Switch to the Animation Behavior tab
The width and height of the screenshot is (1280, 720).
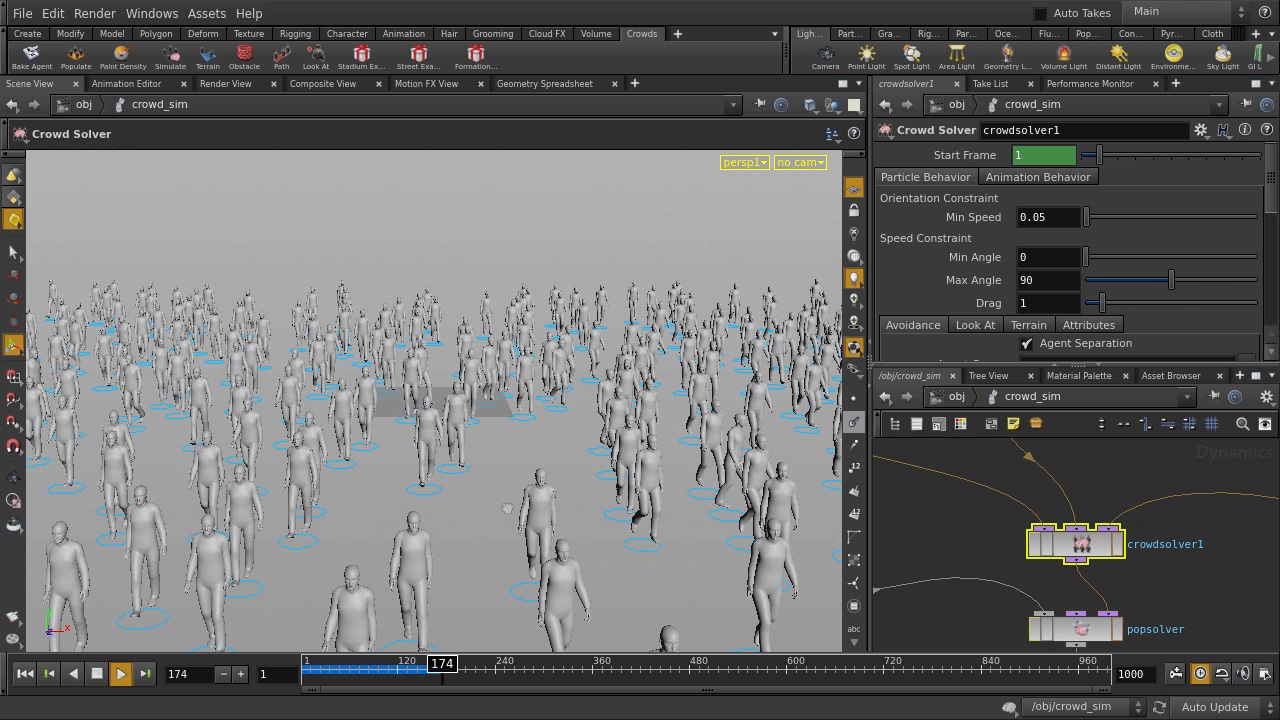(1038, 177)
